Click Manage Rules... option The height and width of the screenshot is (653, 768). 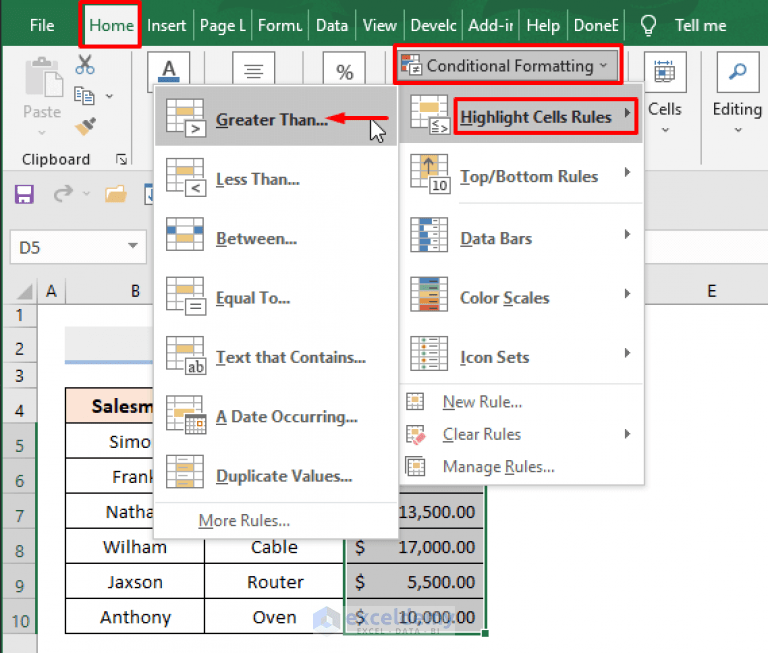[521, 466]
